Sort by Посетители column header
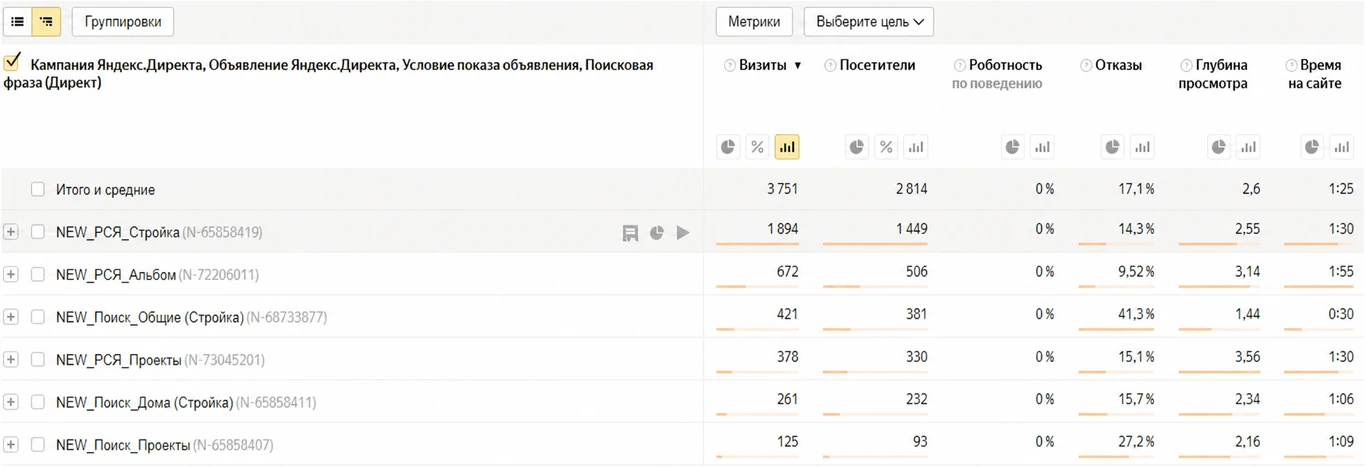Viewport: 1365px width, 467px height. tap(878, 65)
